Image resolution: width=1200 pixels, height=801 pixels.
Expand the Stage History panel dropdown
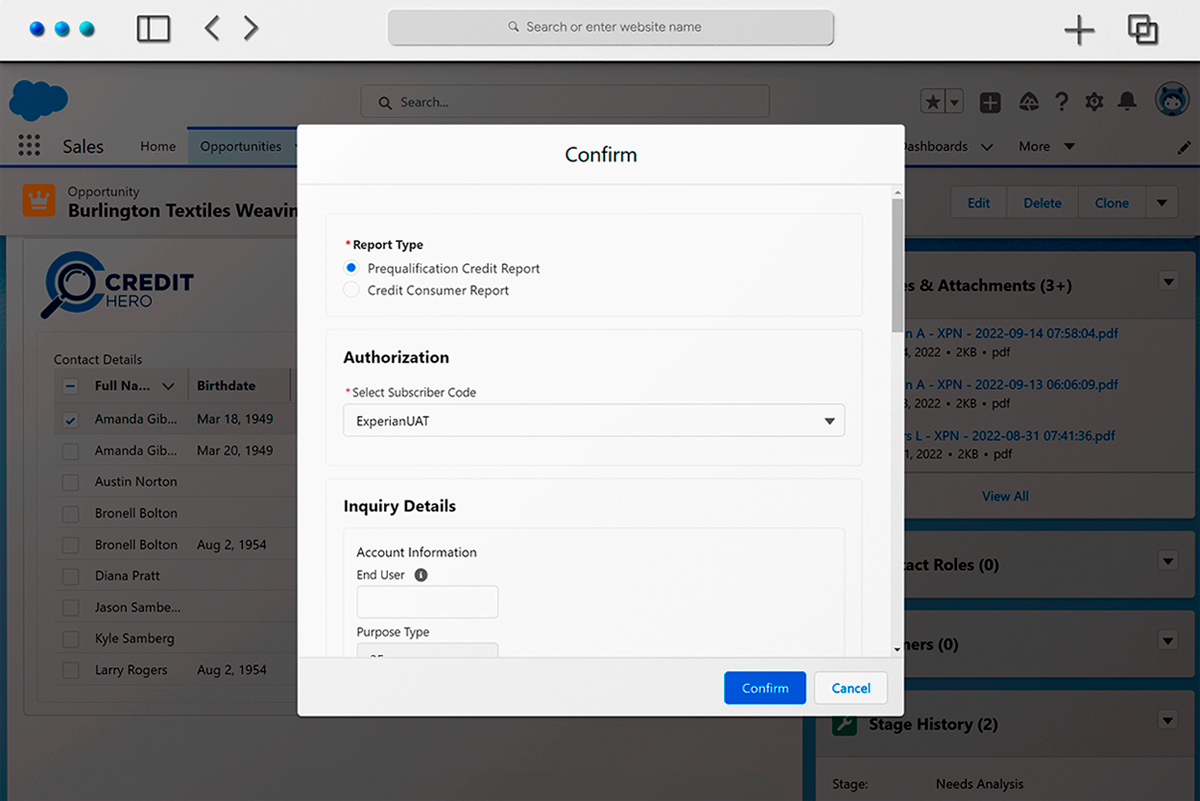1168,720
